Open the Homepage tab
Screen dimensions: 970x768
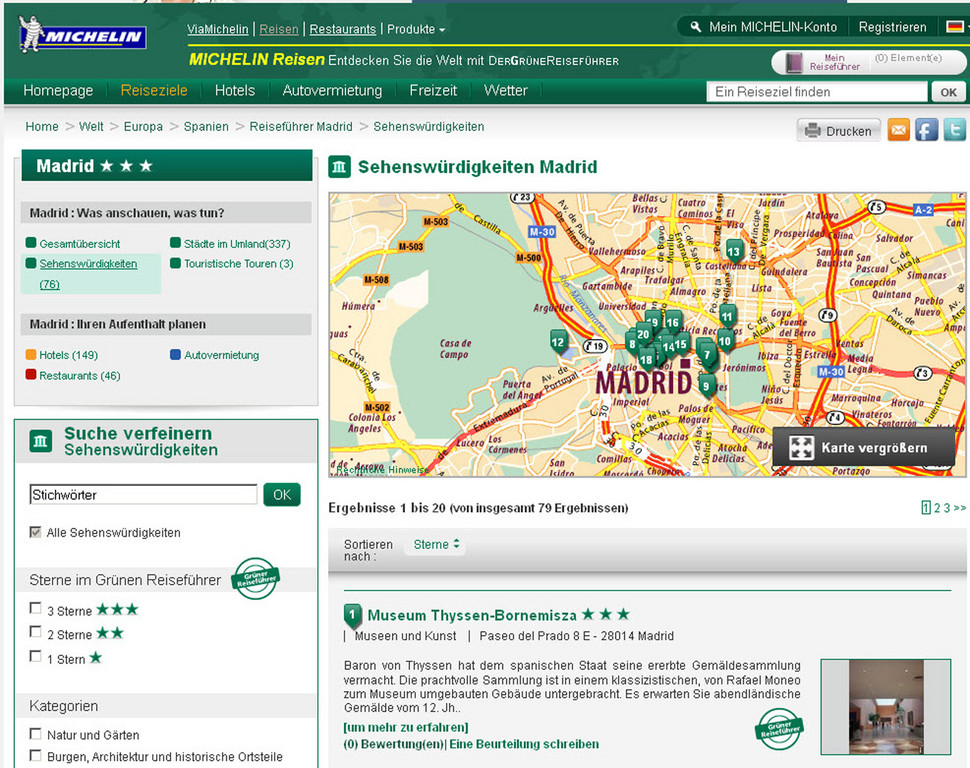point(58,90)
